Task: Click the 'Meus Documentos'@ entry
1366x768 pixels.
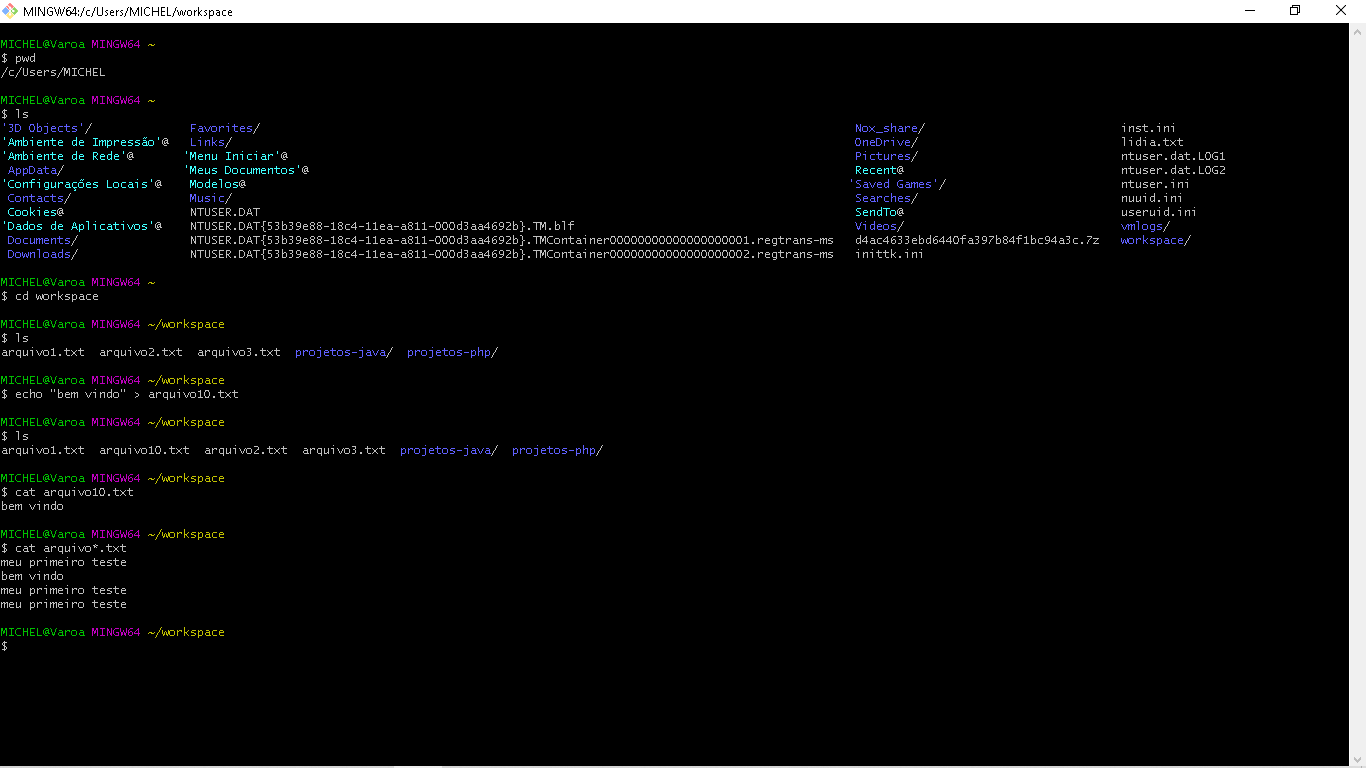Action: coord(246,170)
